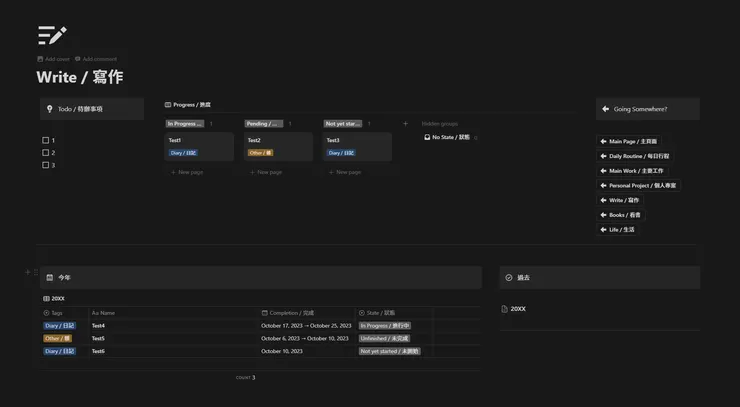The width and height of the screenshot is (740, 407).
Task: Click the Tags column header
Action: pos(53,313)
